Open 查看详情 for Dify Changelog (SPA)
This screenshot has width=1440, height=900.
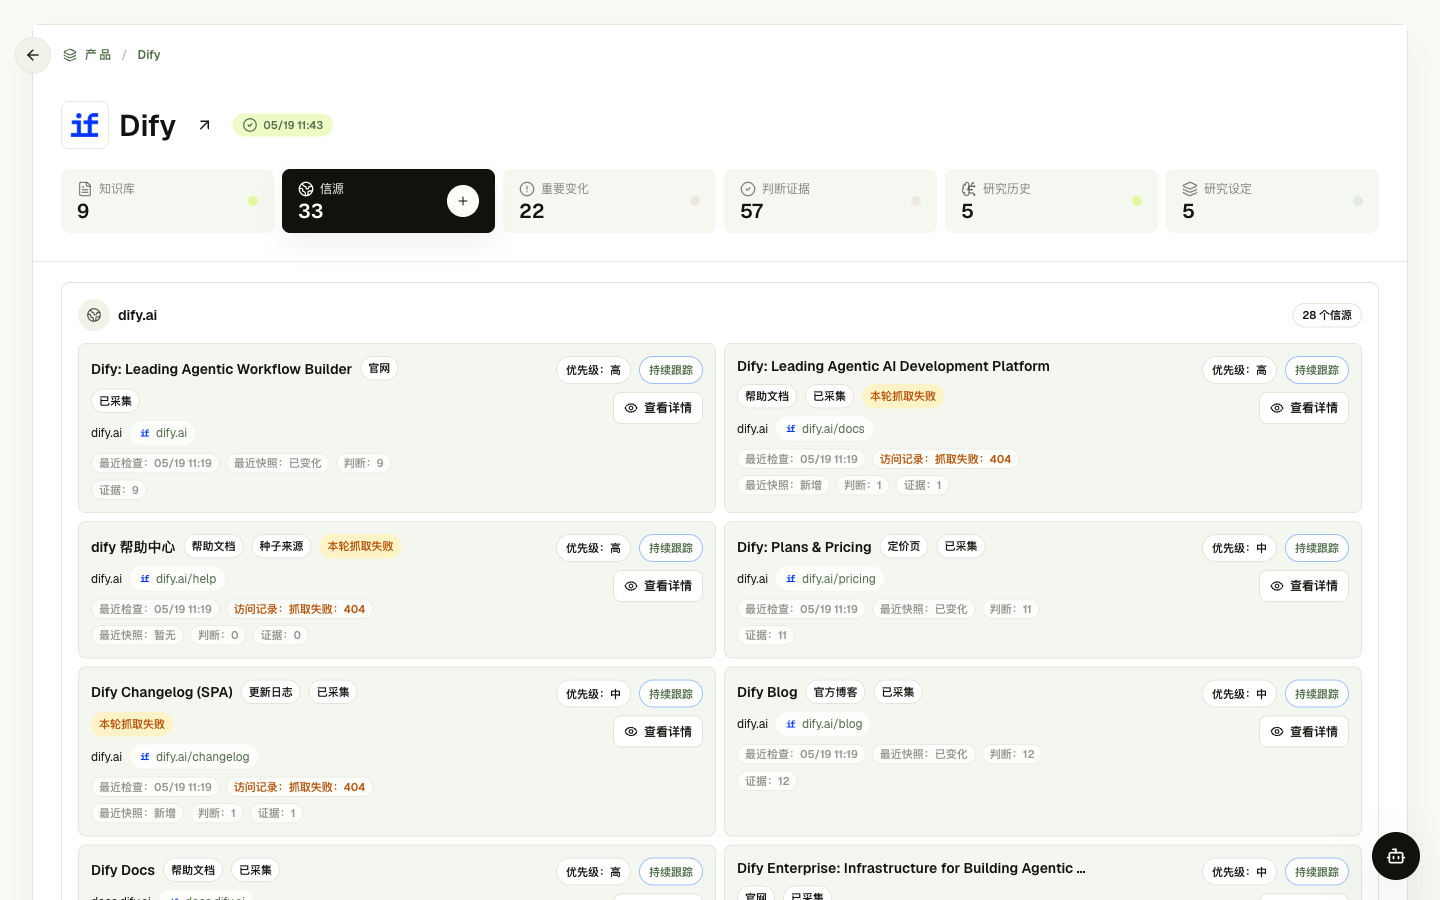(658, 732)
